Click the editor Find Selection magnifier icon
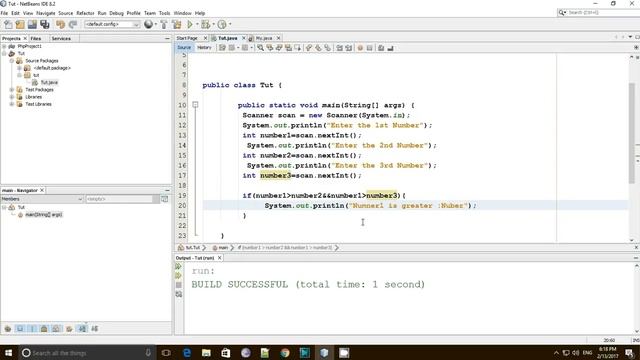Image resolution: width=640 pixels, height=360 pixels. tap(260, 48)
